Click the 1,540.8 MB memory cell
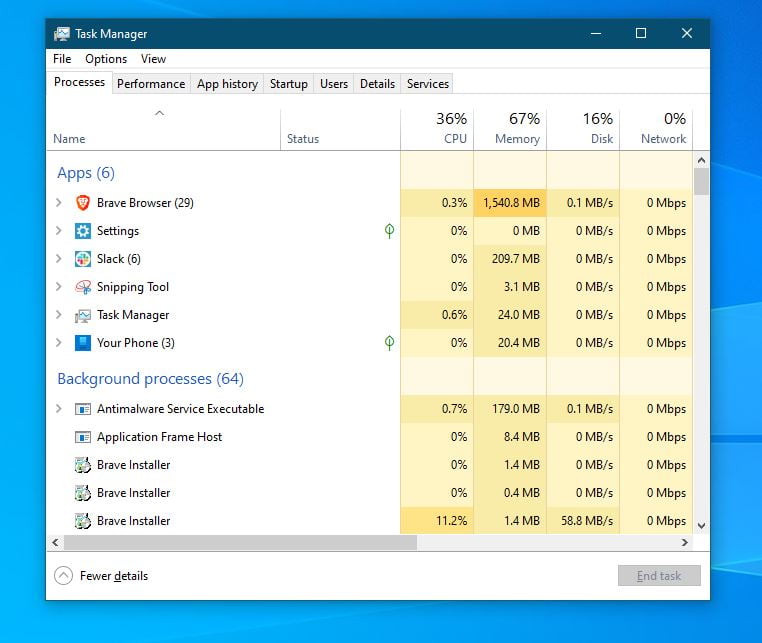 pos(510,203)
